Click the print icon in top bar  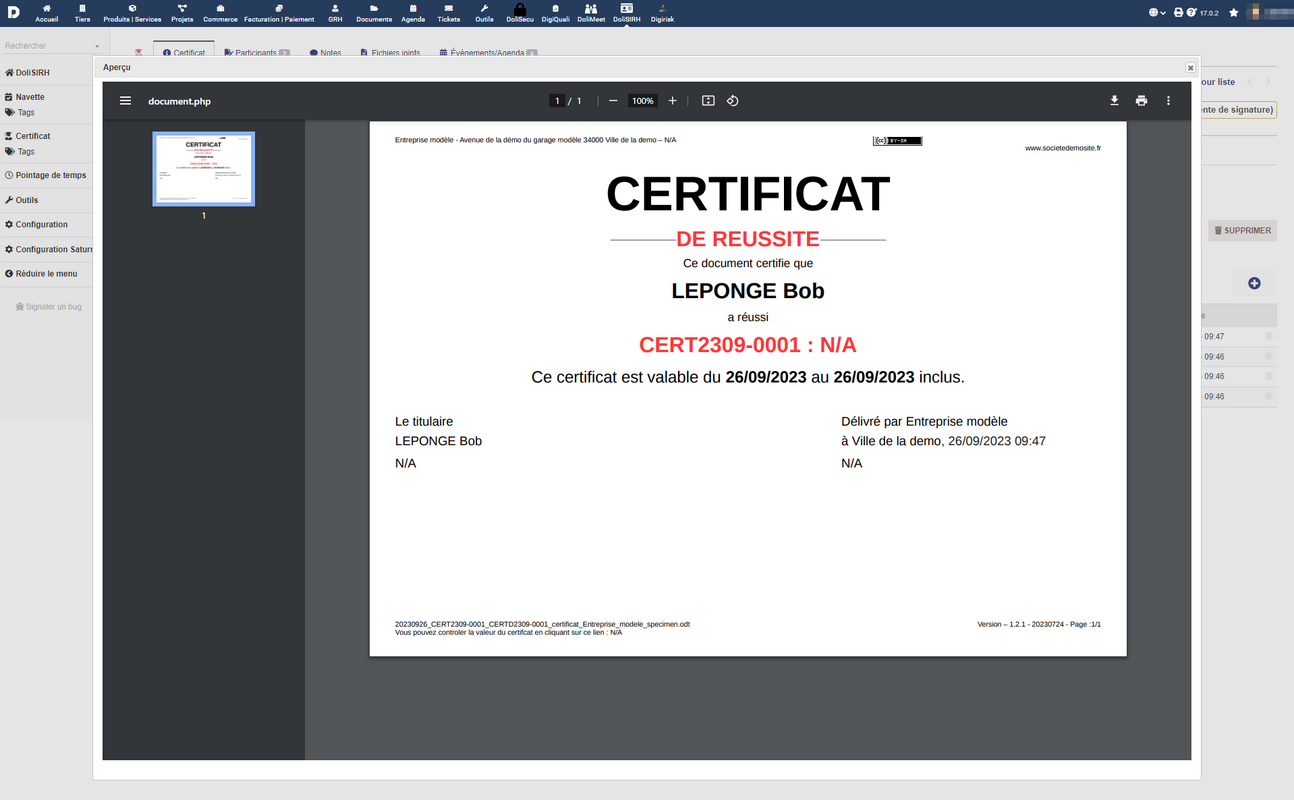[x=1178, y=13]
